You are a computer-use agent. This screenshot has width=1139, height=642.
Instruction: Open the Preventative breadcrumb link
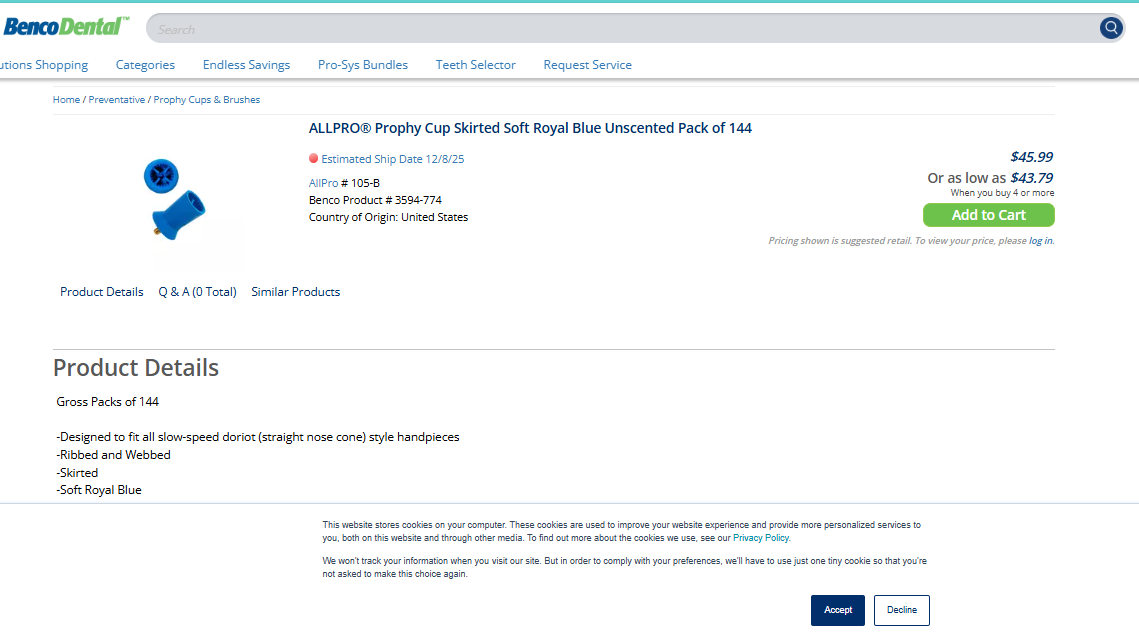tap(116, 100)
